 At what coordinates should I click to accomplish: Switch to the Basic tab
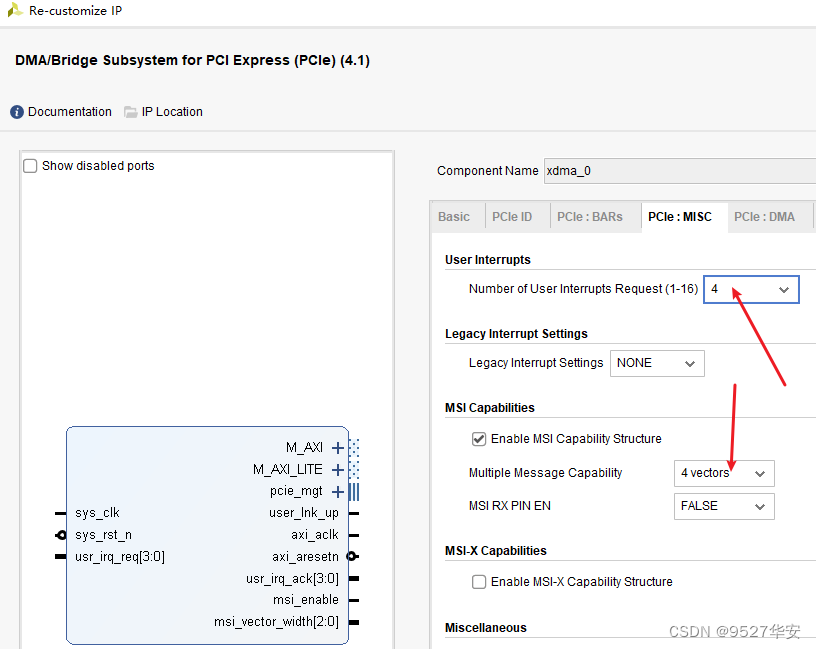454,217
